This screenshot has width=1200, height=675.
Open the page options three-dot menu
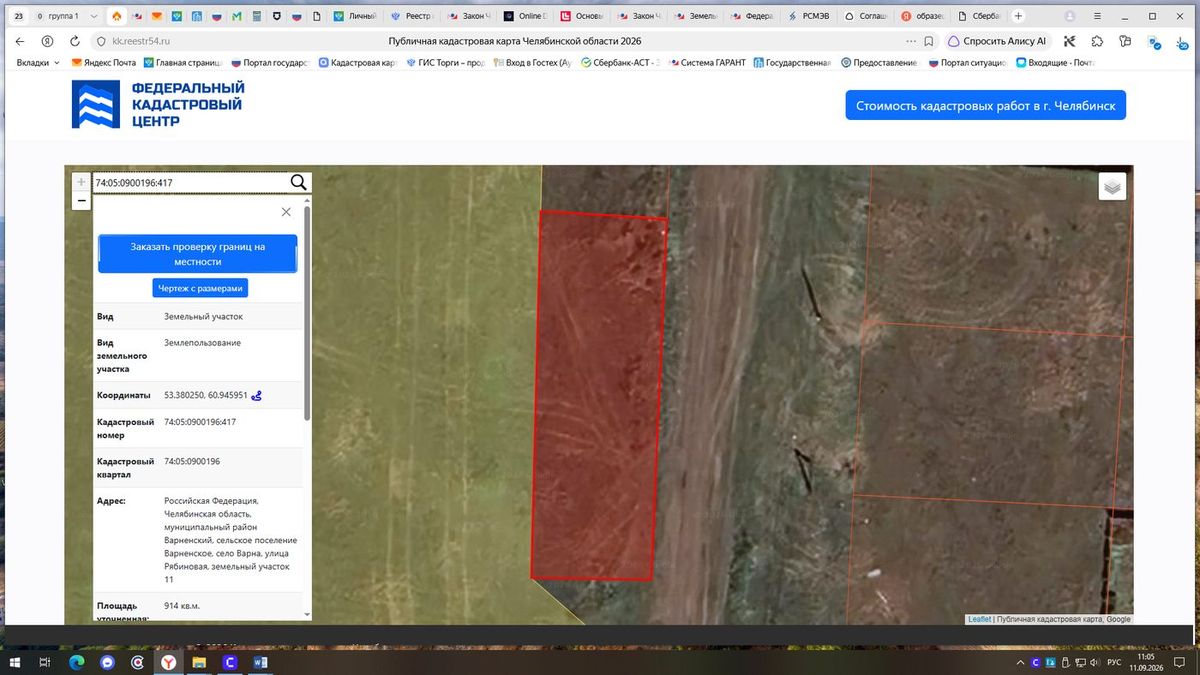910,41
